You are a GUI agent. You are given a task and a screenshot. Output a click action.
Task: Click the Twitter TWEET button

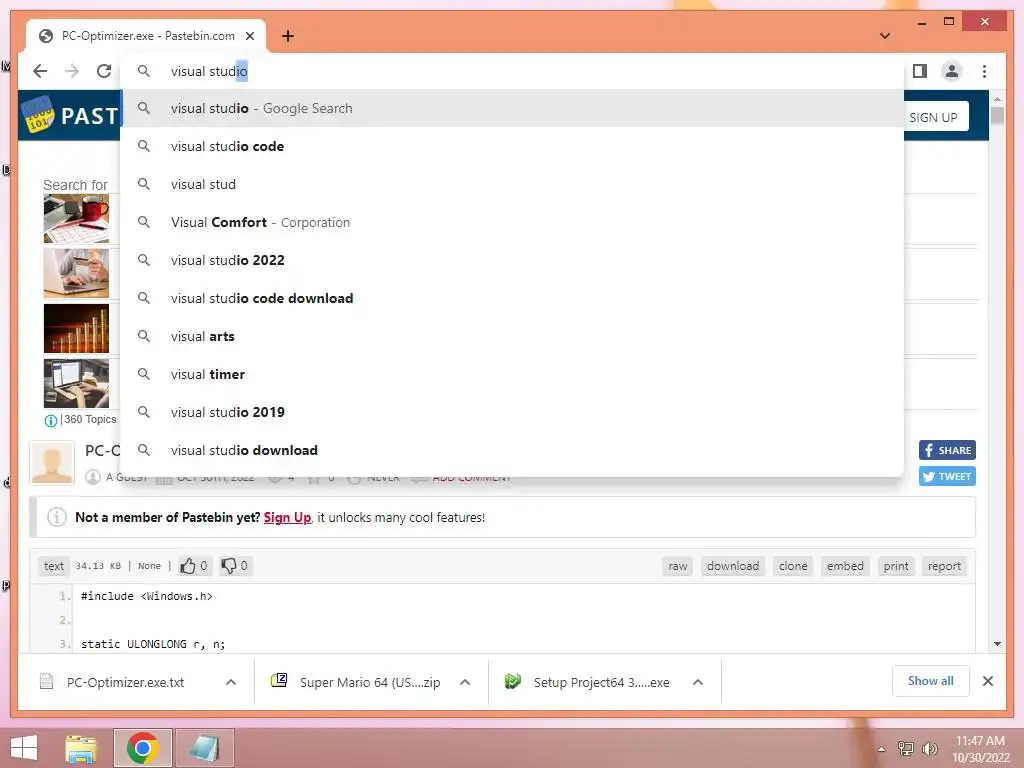(947, 476)
